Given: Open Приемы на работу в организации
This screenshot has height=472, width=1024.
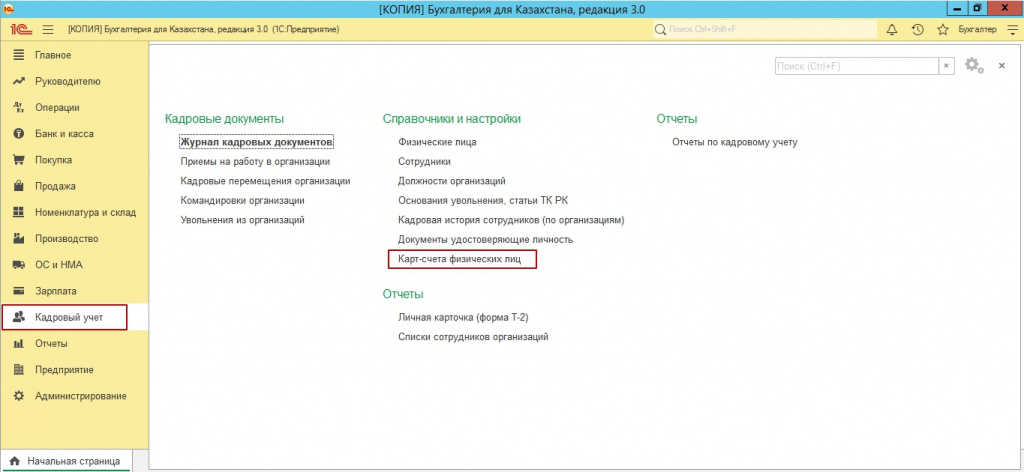Looking at the screenshot, I should [x=255, y=161].
